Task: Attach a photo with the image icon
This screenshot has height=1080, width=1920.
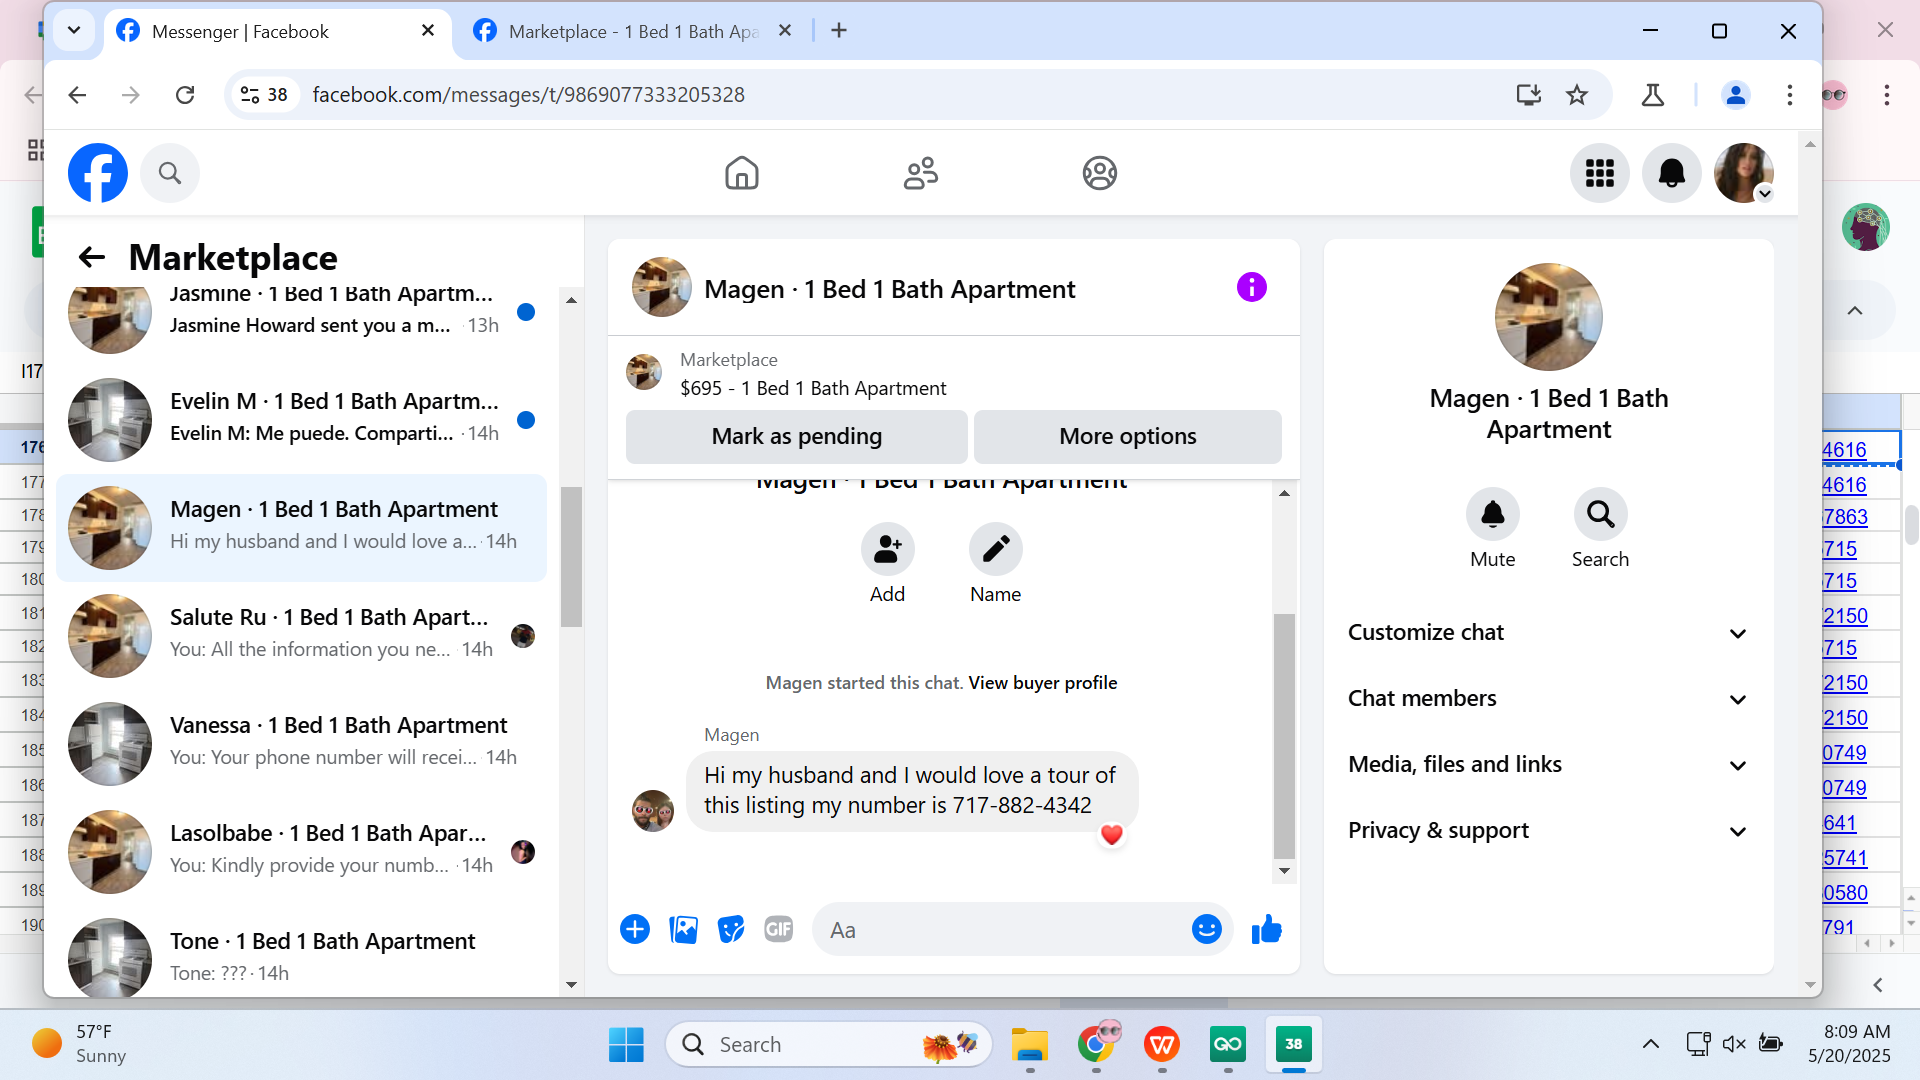Action: (684, 930)
